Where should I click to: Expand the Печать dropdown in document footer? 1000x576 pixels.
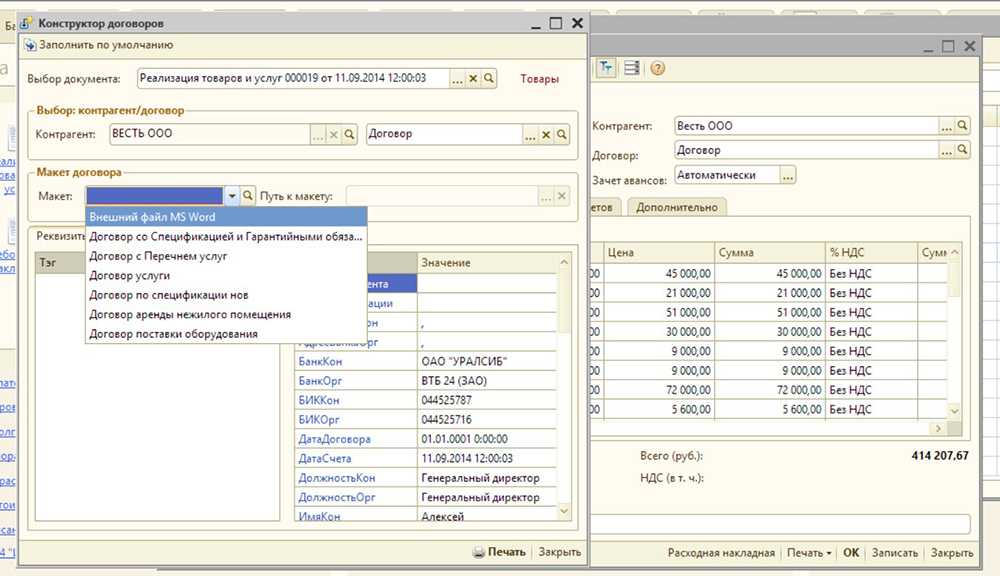click(809, 552)
